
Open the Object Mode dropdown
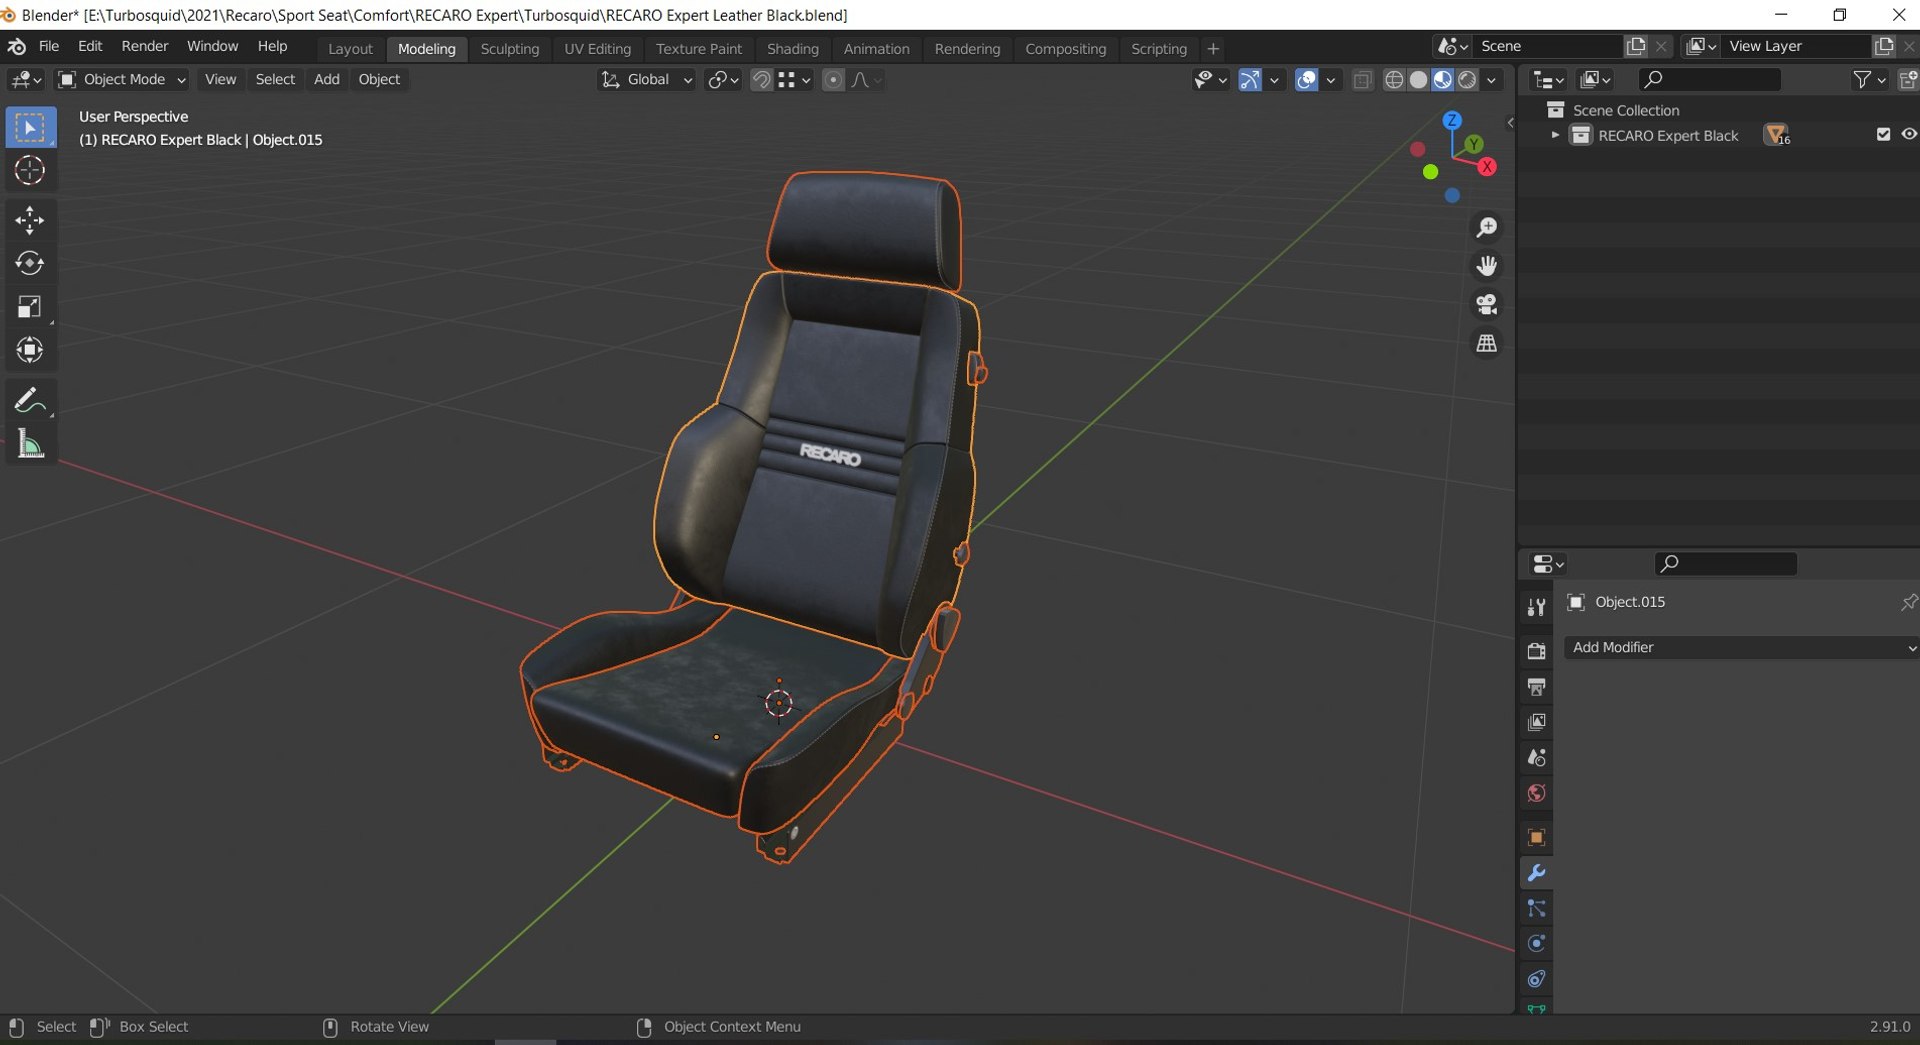[x=122, y=80]
